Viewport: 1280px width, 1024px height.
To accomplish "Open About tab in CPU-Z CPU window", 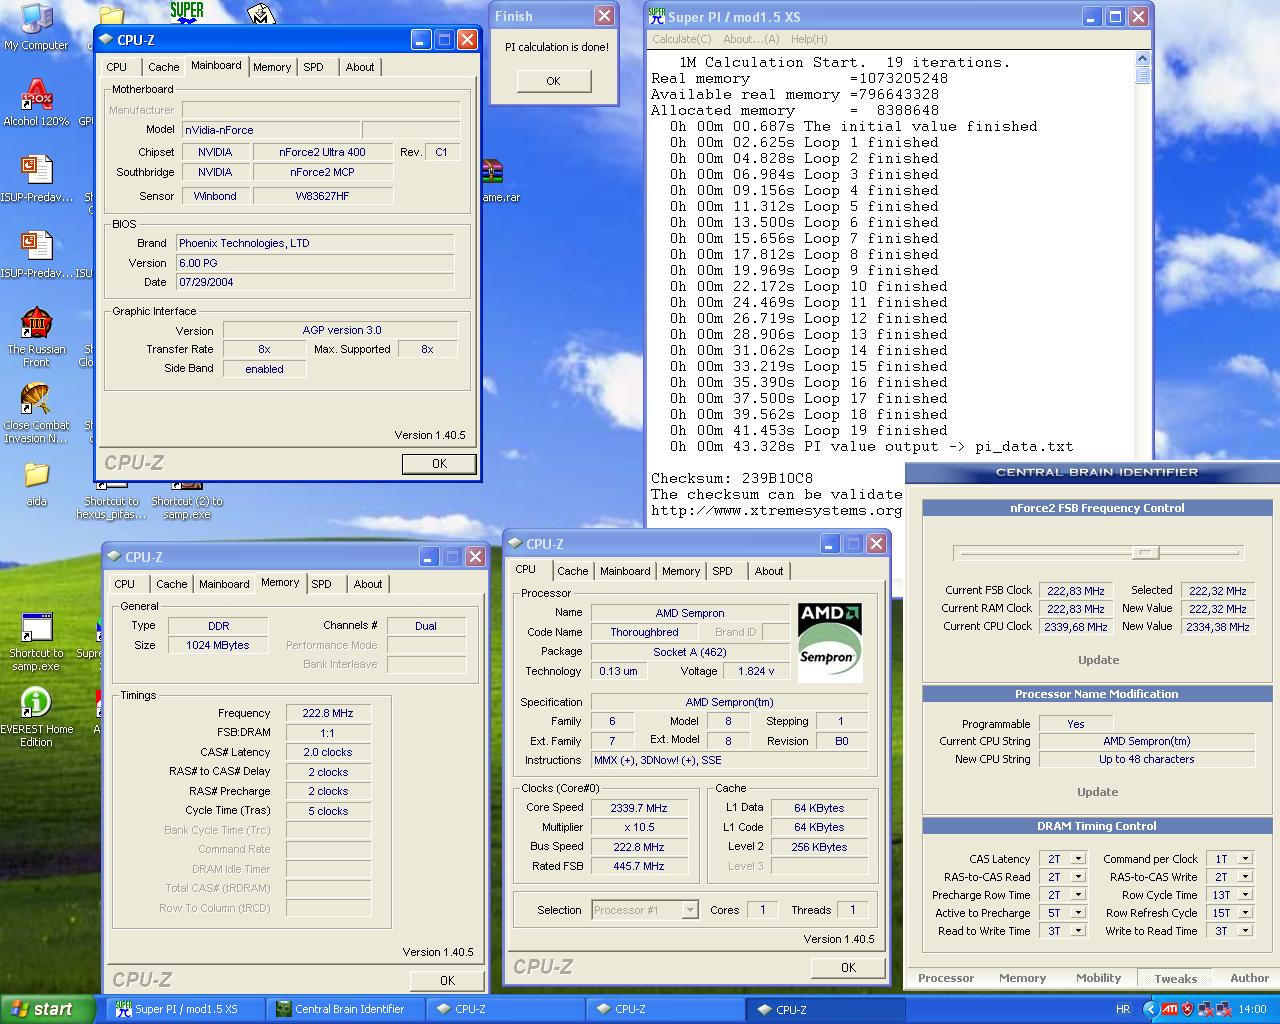I will point(769,571).
